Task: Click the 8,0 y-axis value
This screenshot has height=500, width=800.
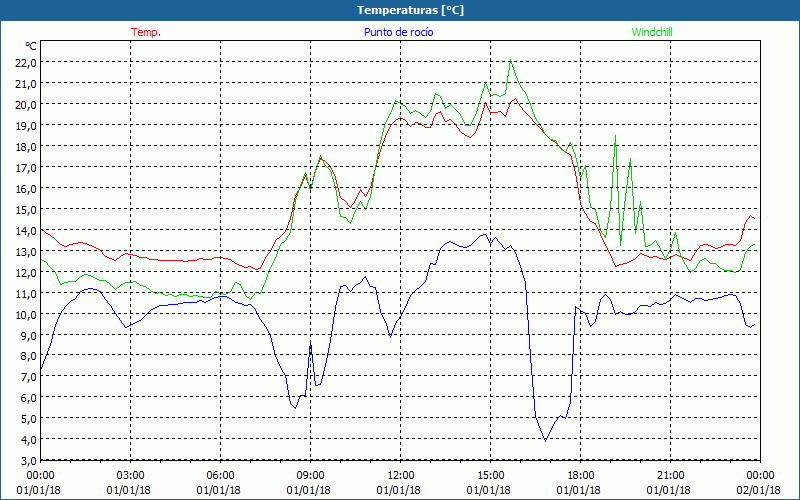Action: (28, 356)
